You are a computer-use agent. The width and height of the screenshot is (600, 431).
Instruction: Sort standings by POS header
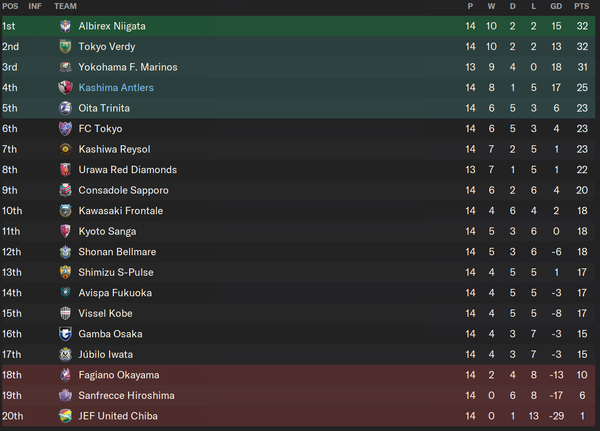(10, 7)
